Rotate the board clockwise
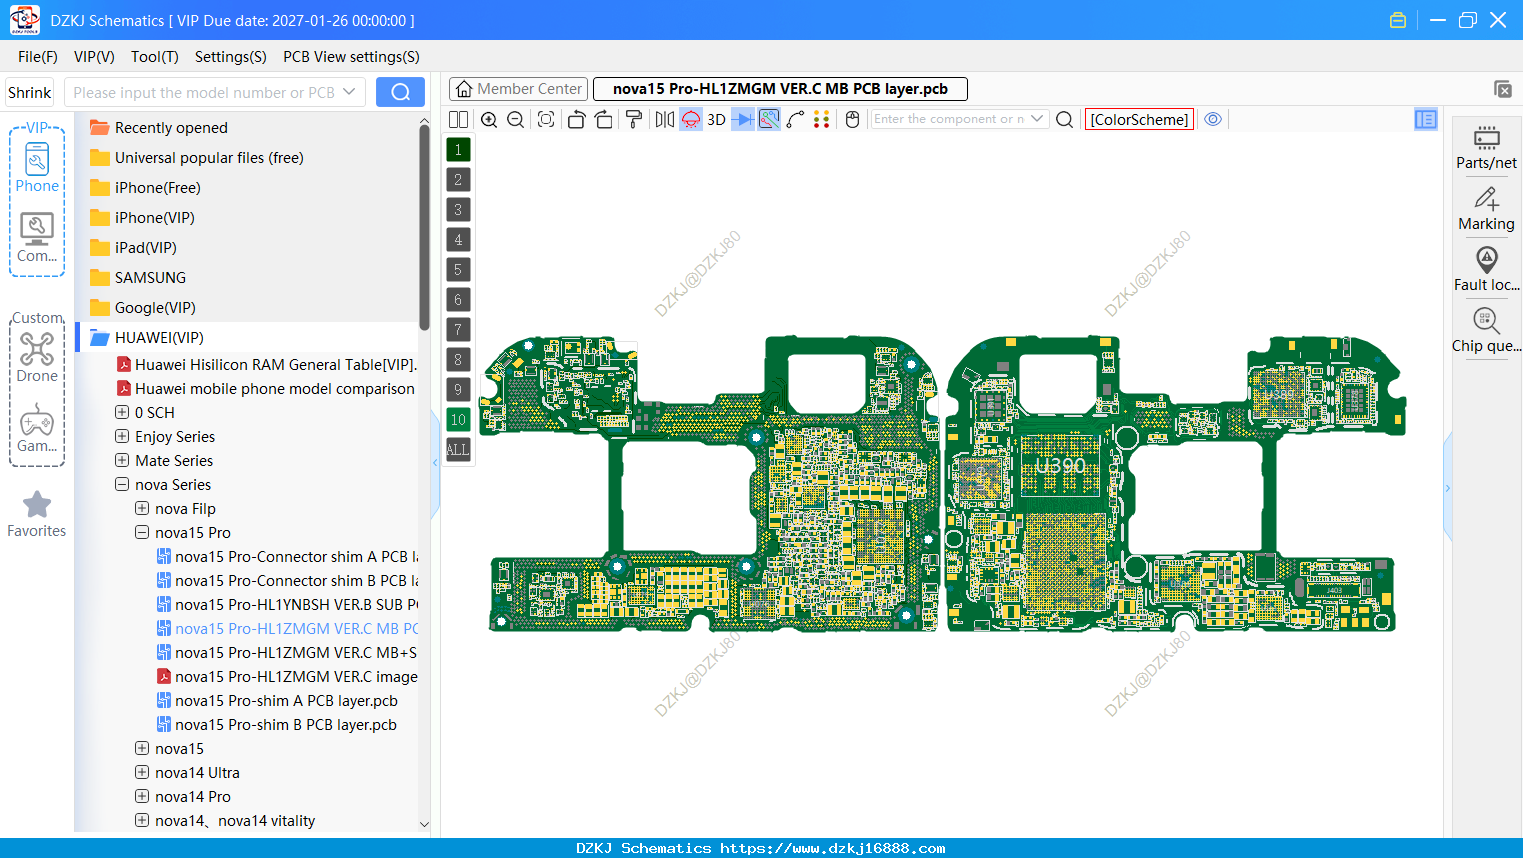Image resolution: width=1523 pixels, height=858 pixels. click(604, 119)
